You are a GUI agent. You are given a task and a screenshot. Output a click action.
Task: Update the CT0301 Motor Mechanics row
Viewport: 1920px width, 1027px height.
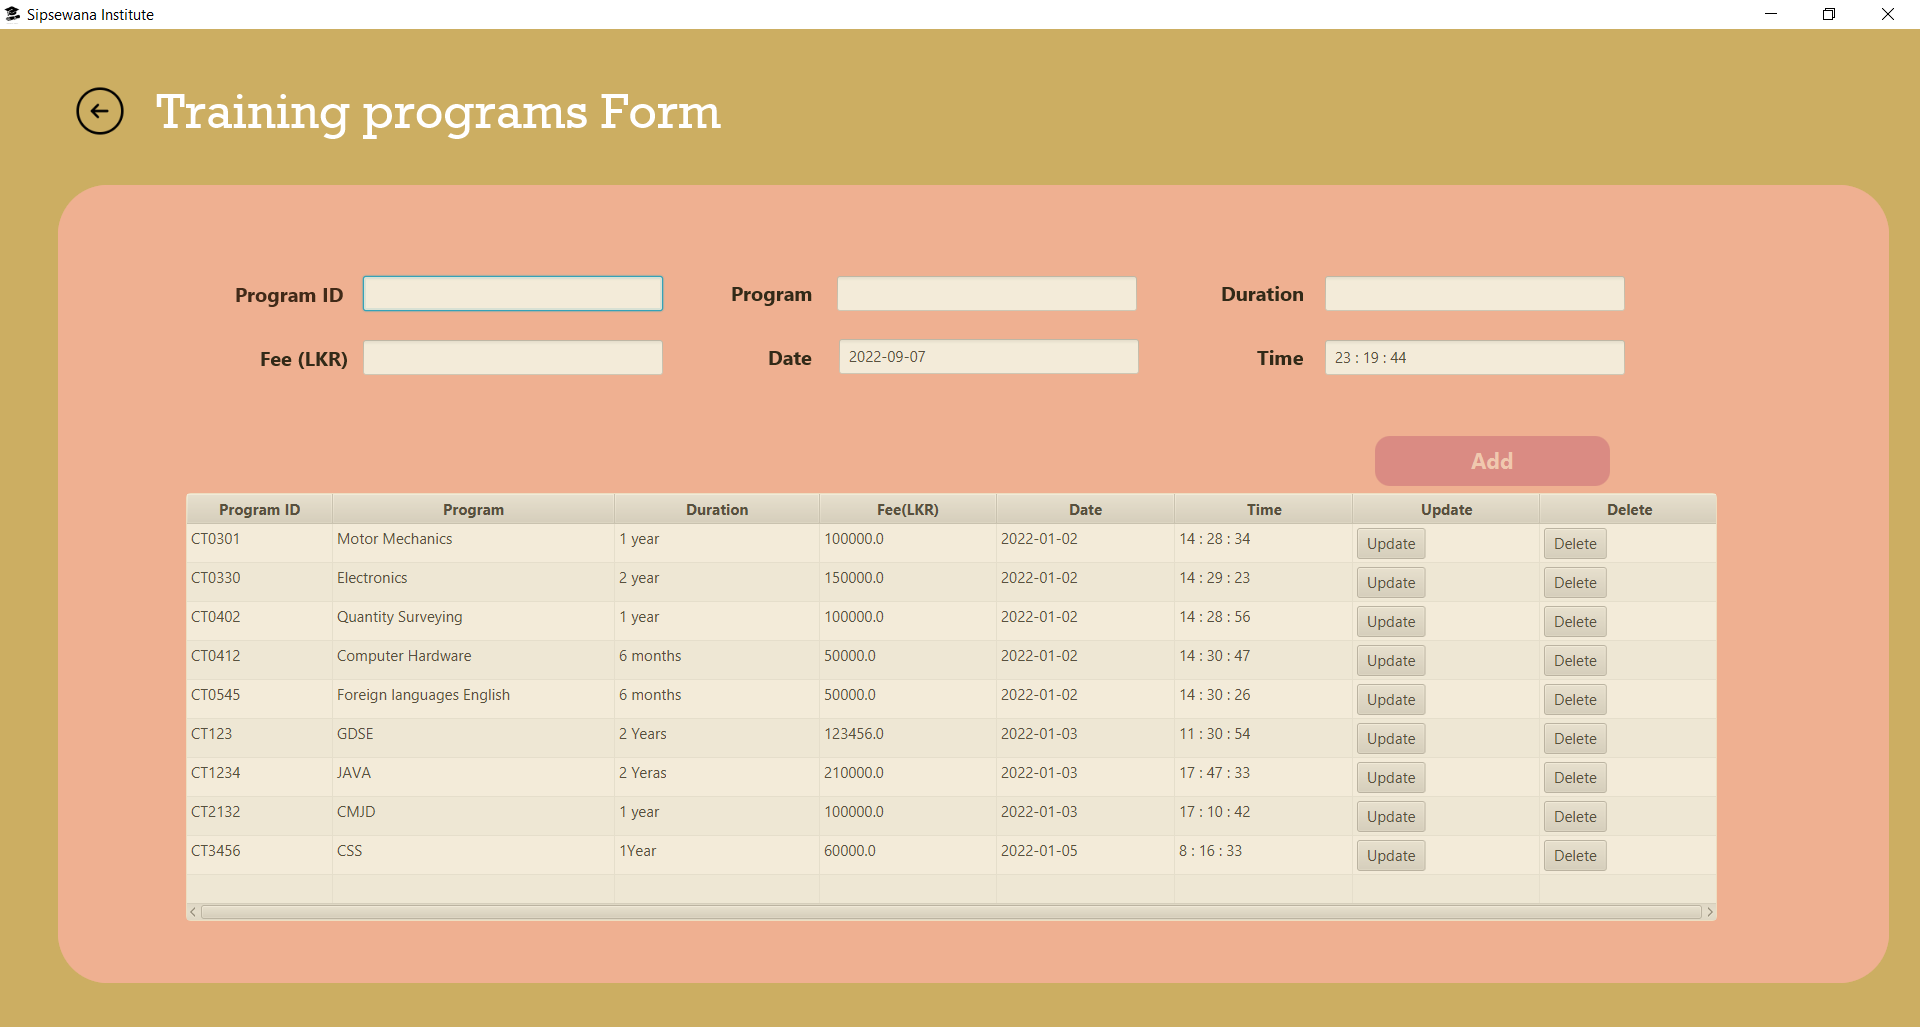click(x=1391, y=544)
